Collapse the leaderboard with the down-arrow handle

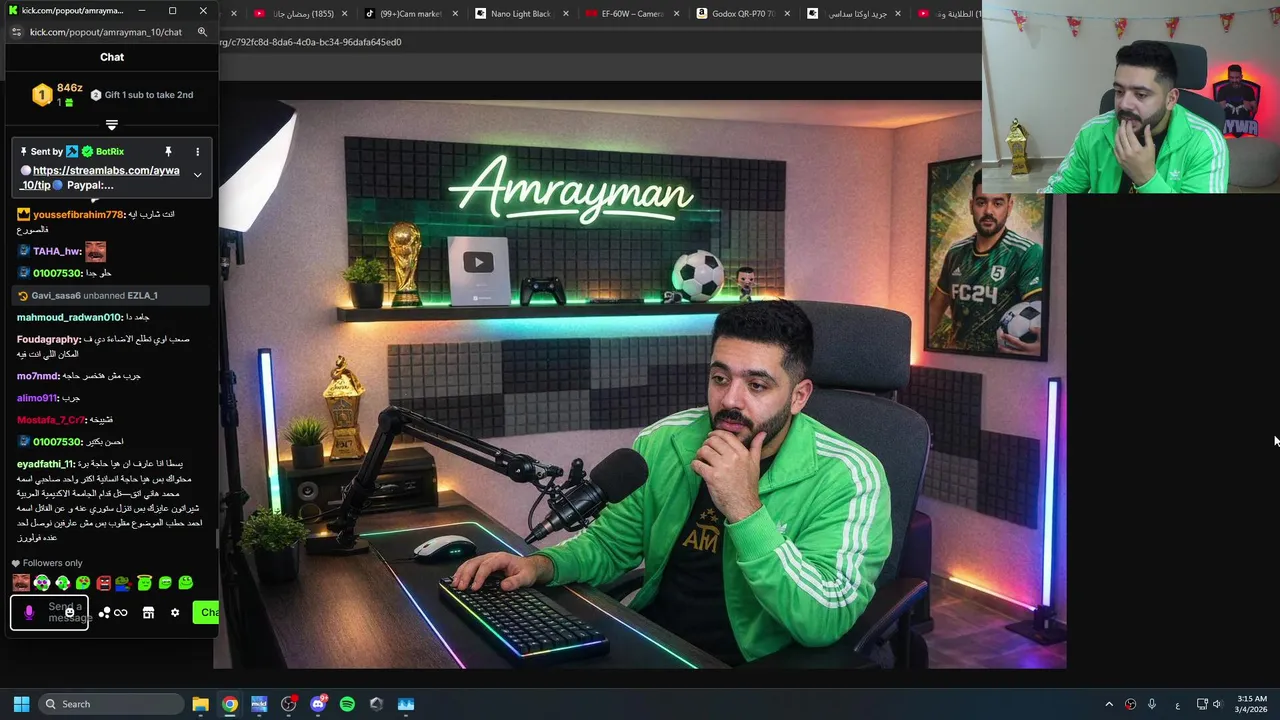pyautogui.click(x=112, y=125)
